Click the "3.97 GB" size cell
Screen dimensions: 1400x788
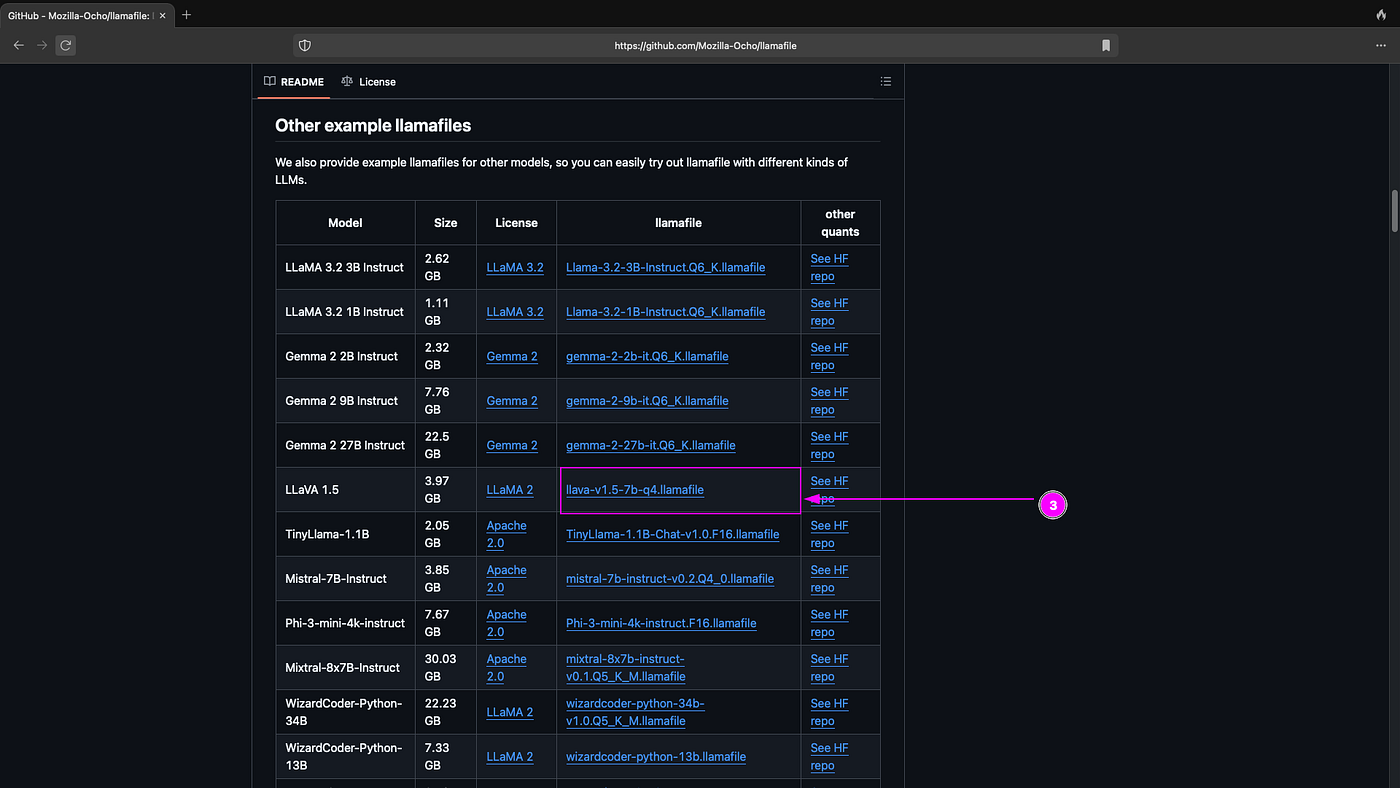click(446, 490)
